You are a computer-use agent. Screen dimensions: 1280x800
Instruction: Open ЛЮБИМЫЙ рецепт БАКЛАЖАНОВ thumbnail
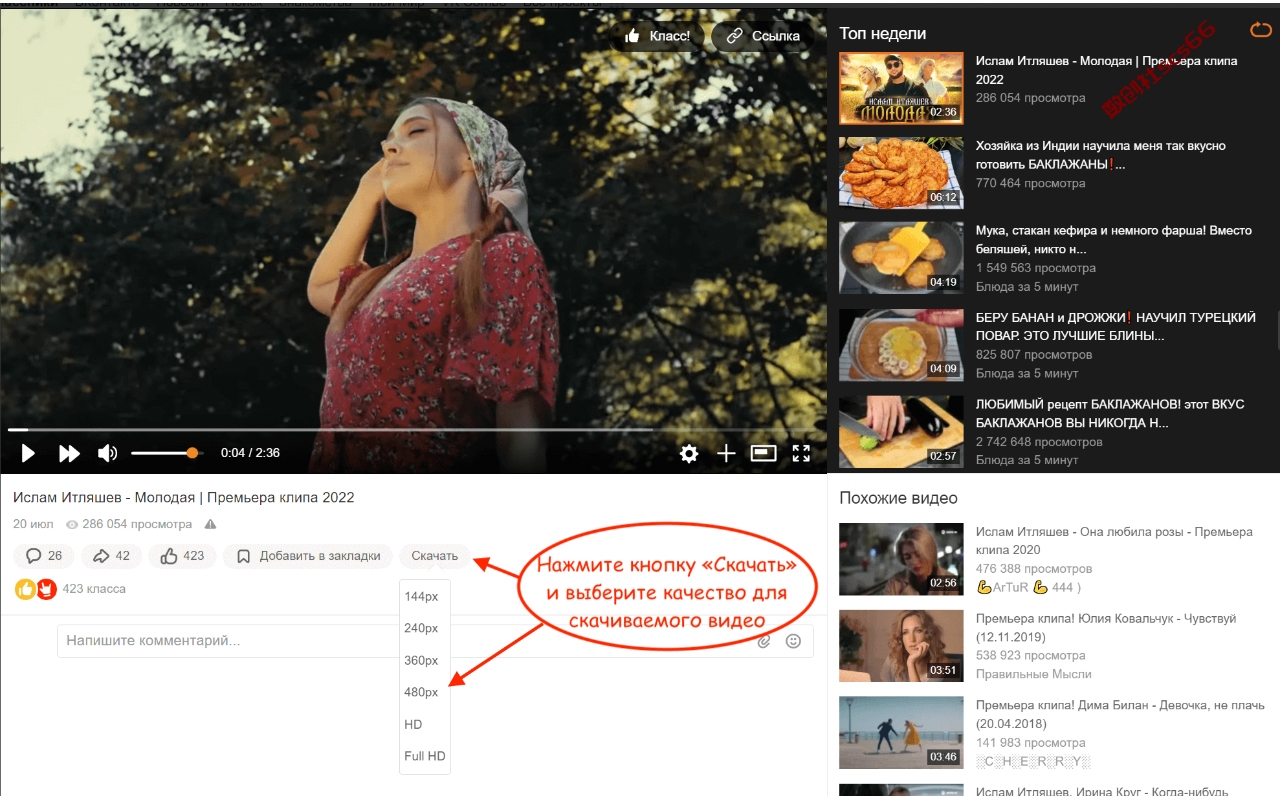901,432
